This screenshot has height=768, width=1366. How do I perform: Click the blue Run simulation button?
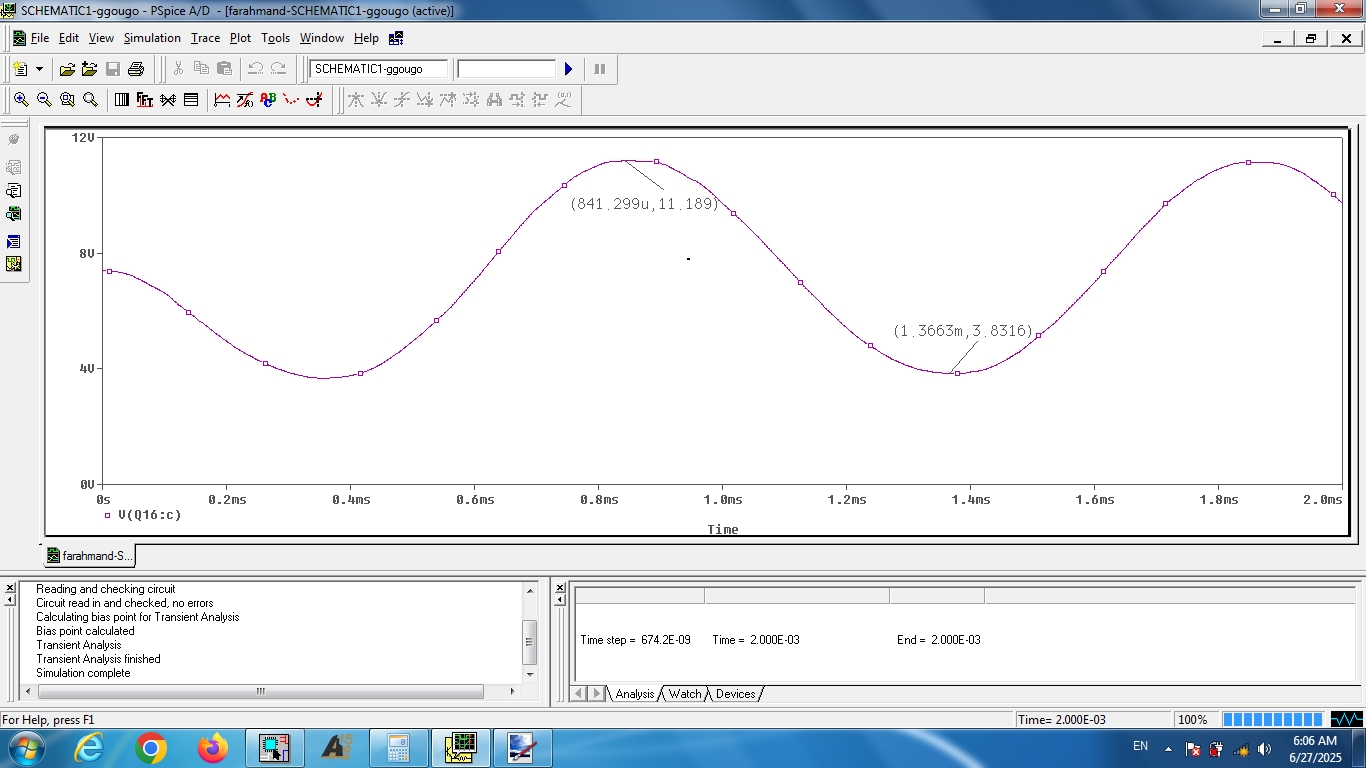pyautogui.click(x=568, y=69)
